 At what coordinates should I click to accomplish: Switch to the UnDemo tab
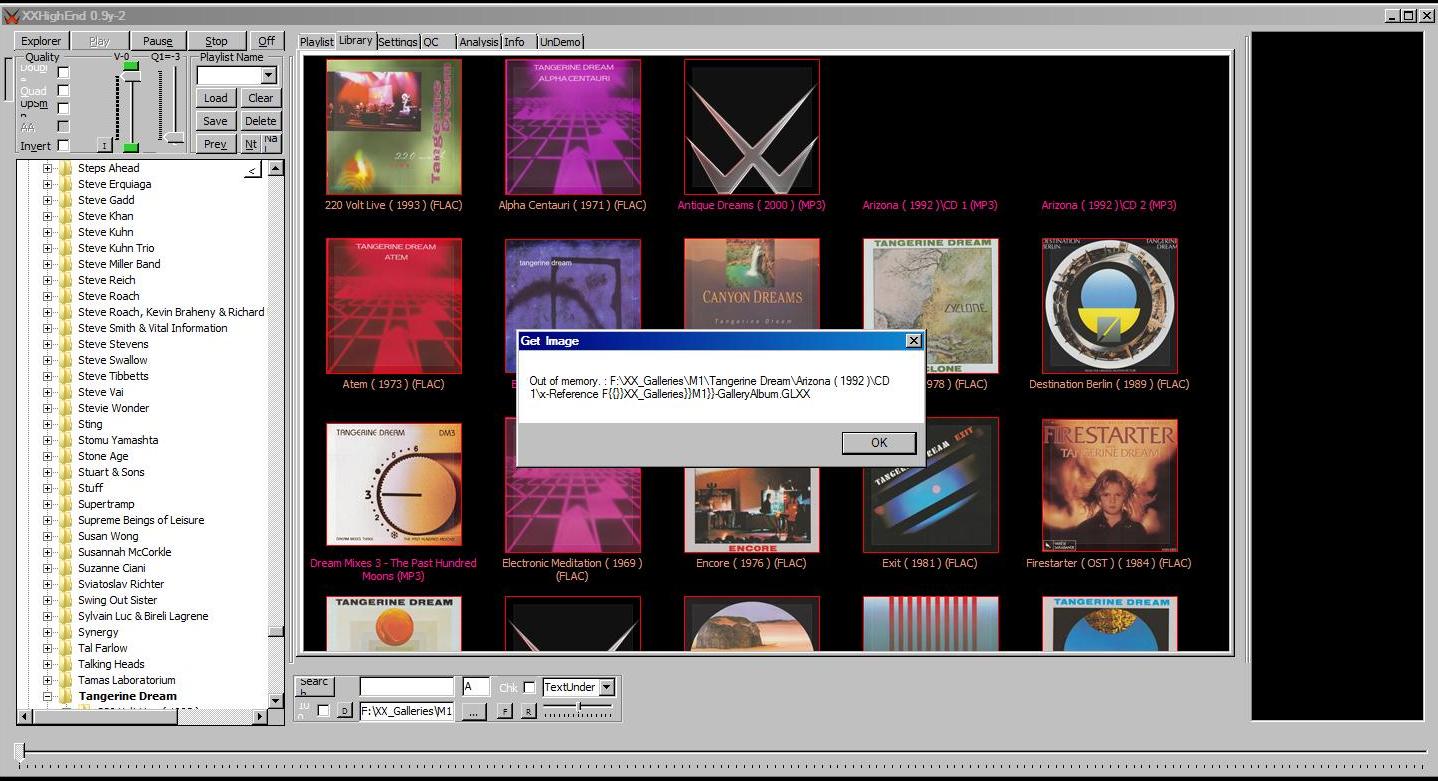click(560, 42)
